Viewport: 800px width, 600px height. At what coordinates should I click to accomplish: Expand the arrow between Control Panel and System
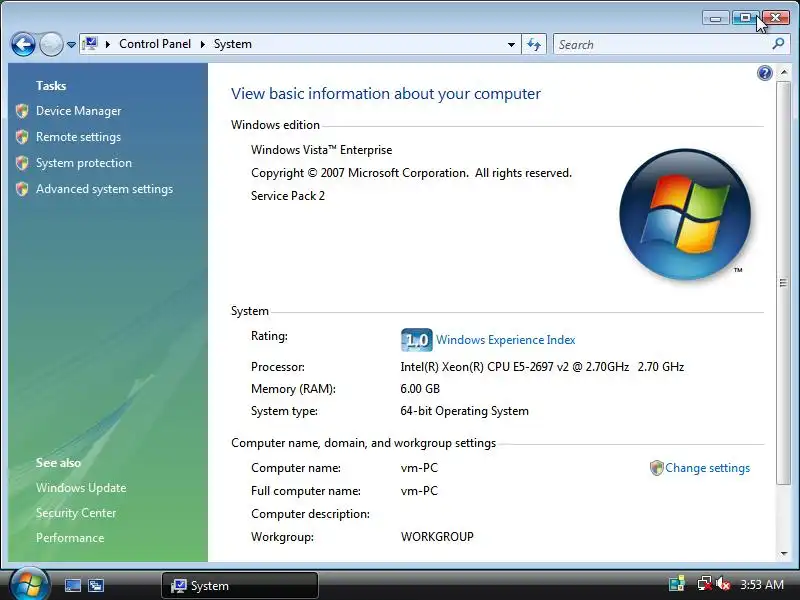click(203, 44)
